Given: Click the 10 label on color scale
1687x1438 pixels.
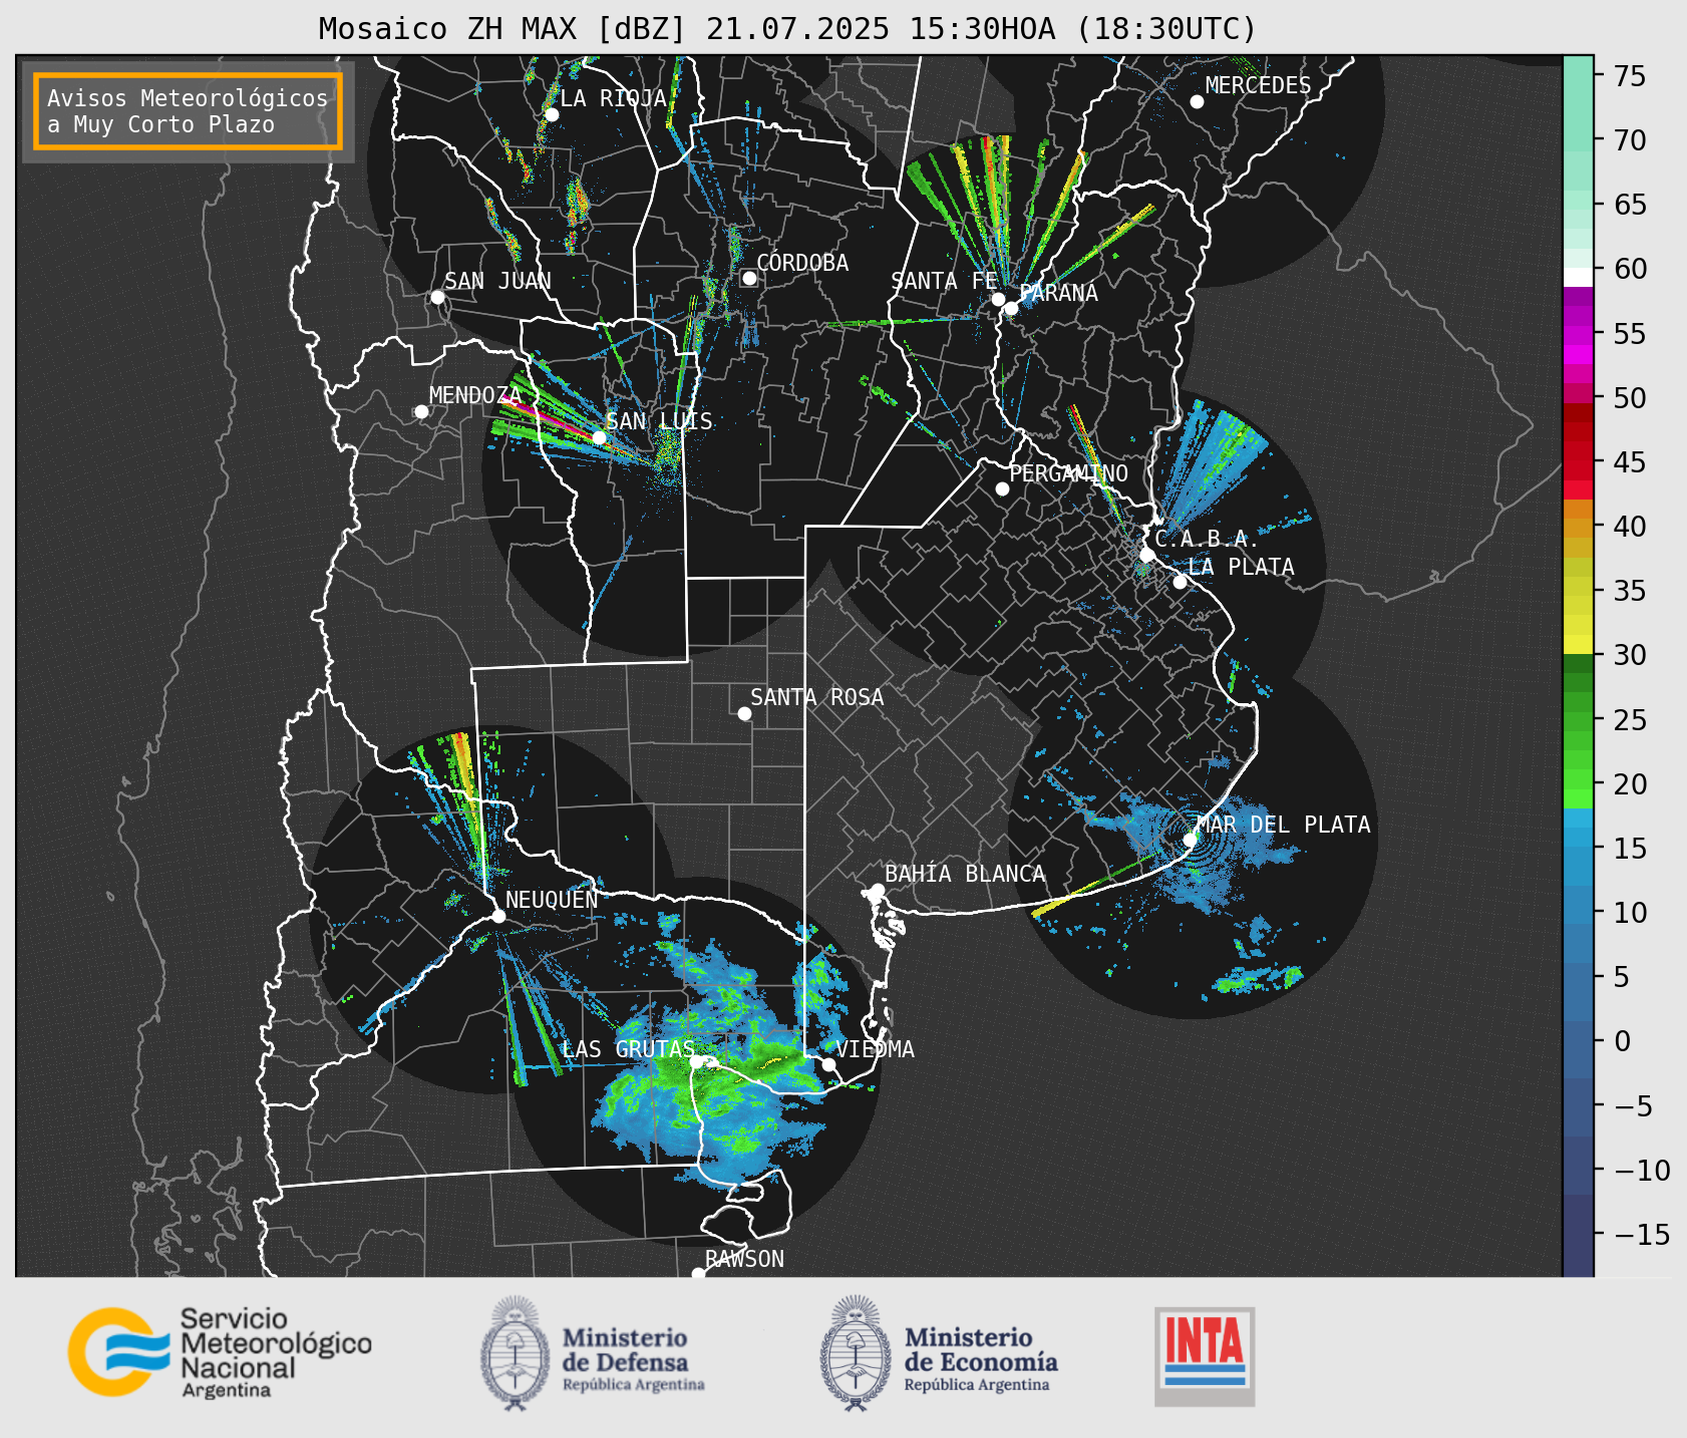Looking at the screenshot, I should 1629,913.
